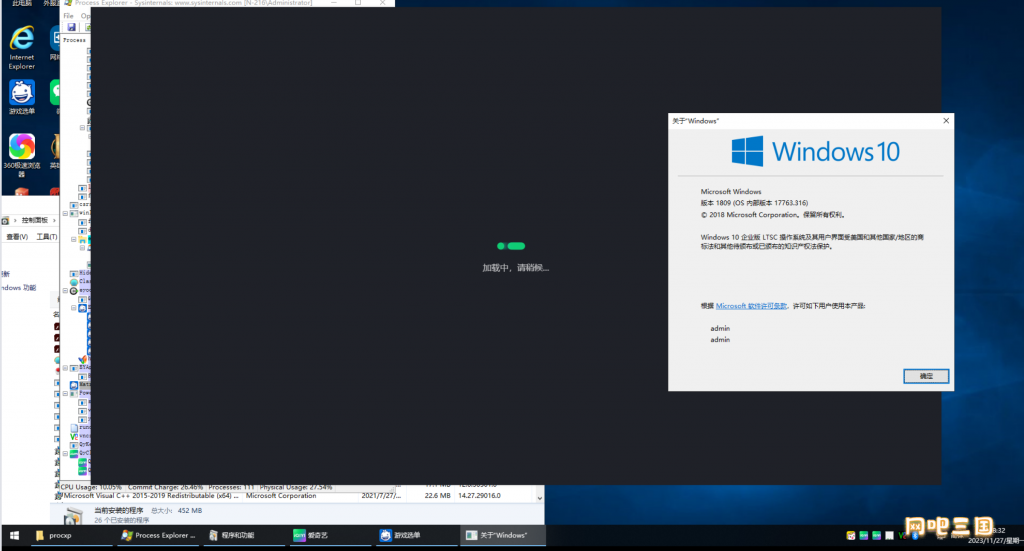Click the first iQIYI tray icon

click(x=864, y=535)
